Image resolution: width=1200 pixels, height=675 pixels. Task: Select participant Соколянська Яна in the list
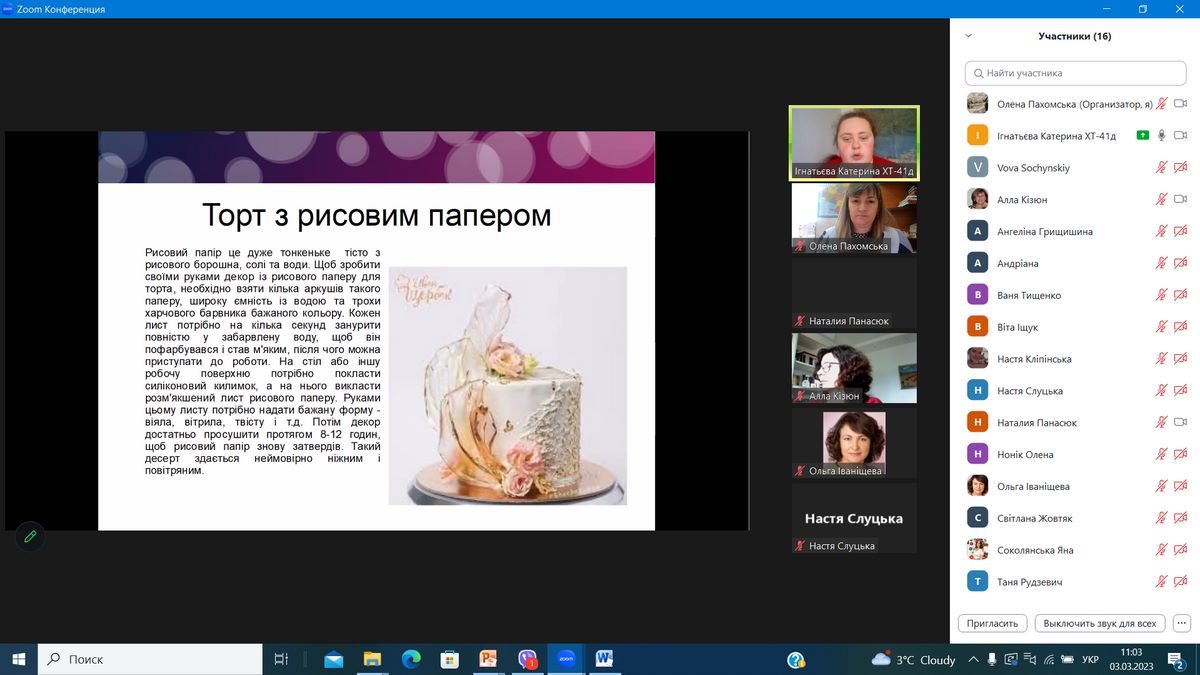[1035, 550]
